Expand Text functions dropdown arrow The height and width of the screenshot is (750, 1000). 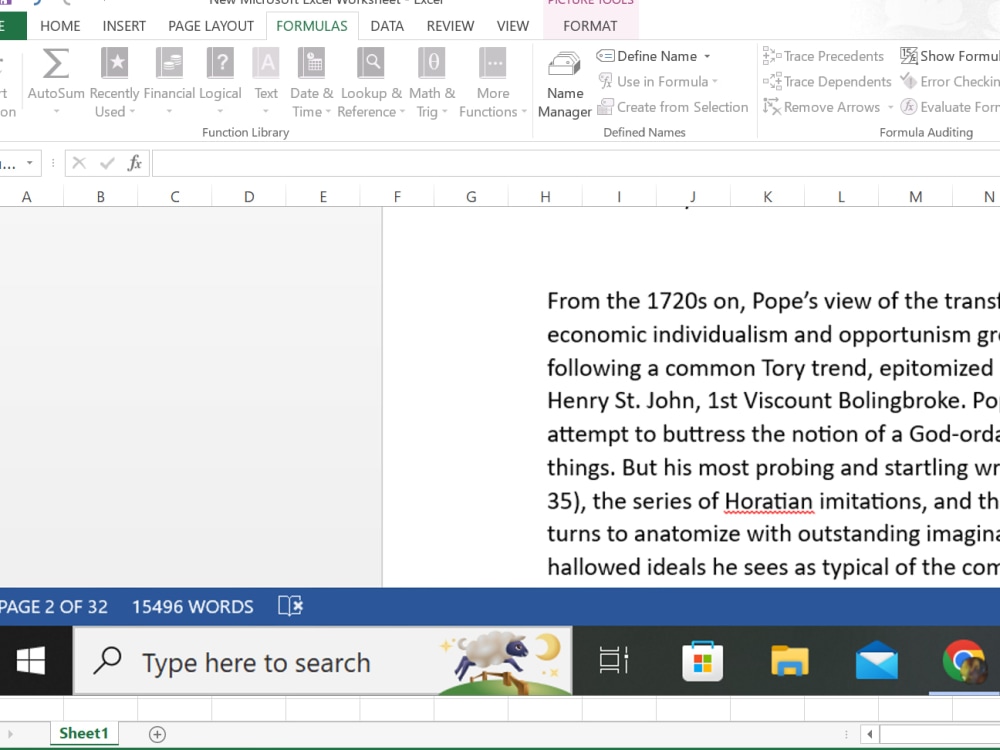[266, 112]
